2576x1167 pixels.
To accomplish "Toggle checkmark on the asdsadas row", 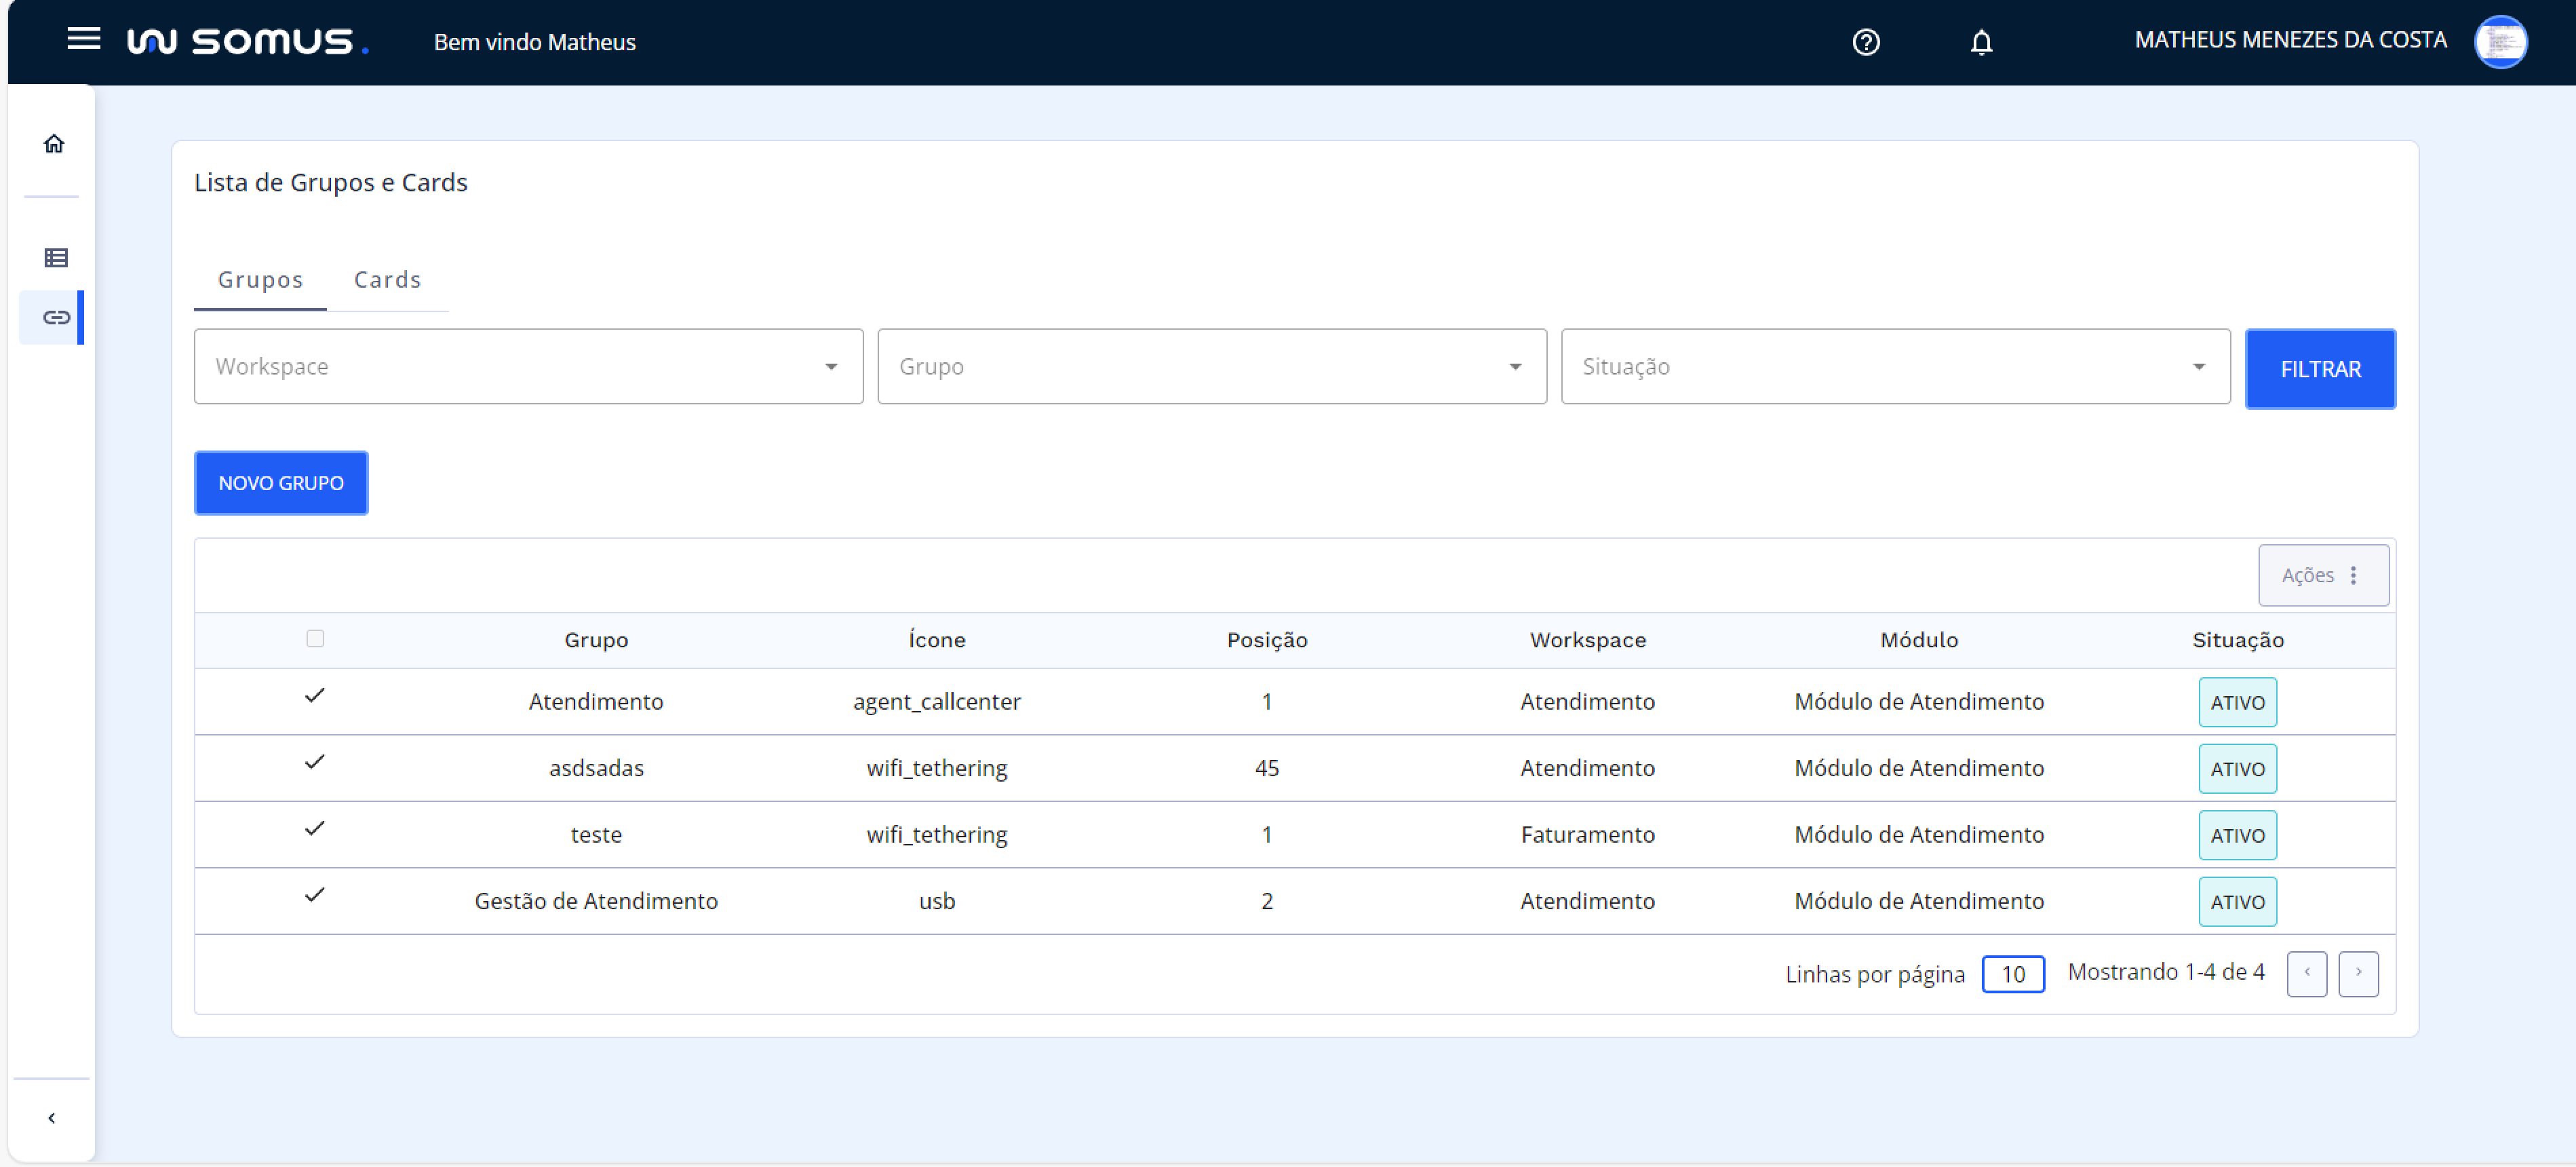I will click(x=315, y=762).
